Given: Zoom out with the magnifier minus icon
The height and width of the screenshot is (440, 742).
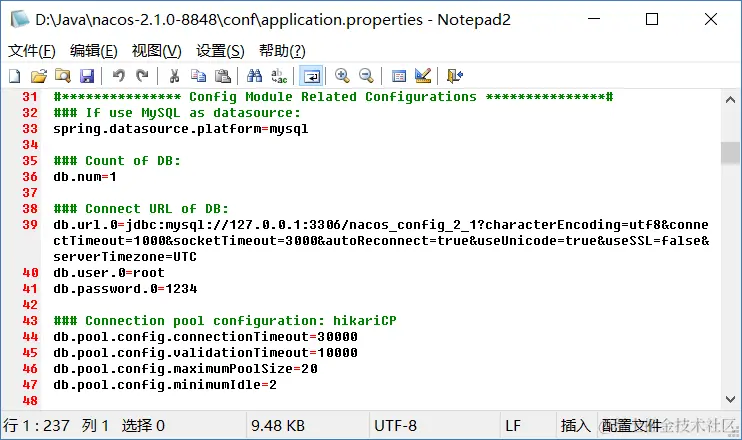Looking at the screenshot, I should point(366,76).
